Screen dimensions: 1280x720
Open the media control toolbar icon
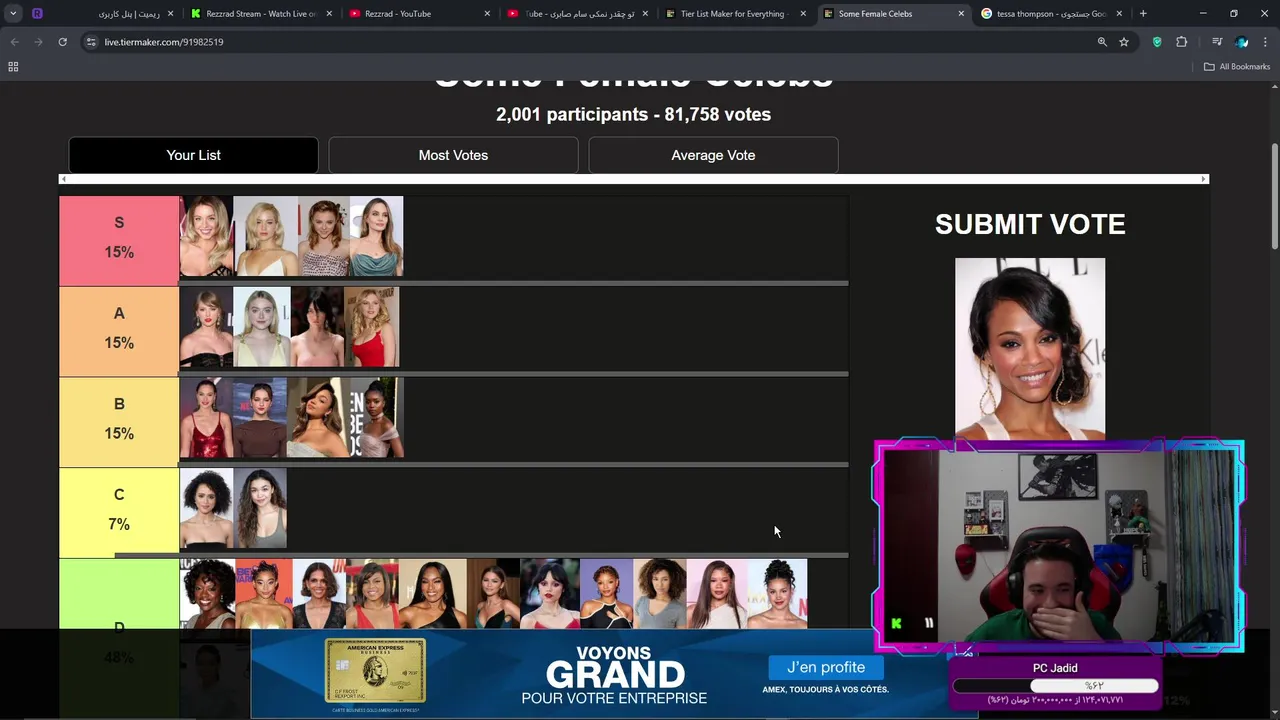point(1217,42)
